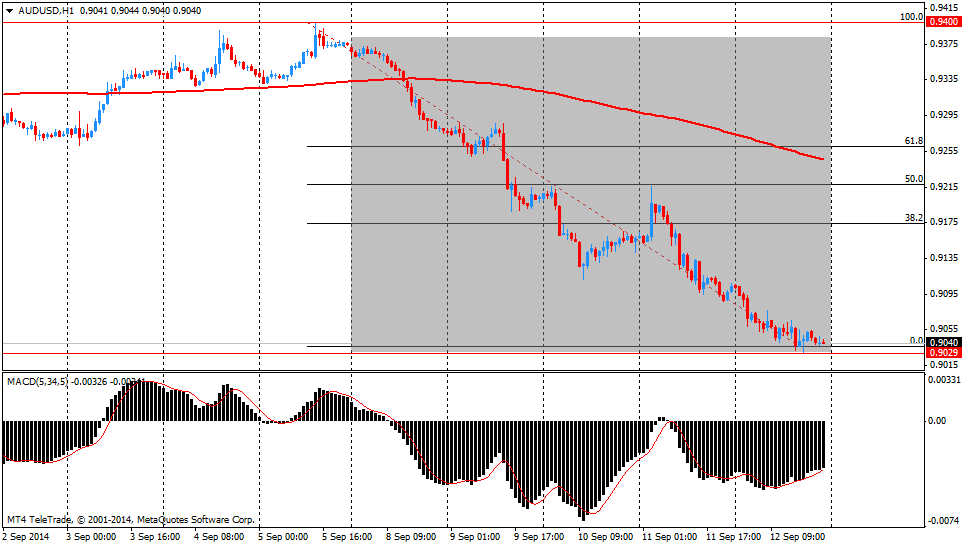Viewport: 964px width, 545px height.
Task: Click the Fibonacci 61.8 level label
Action: pos(913,141)
